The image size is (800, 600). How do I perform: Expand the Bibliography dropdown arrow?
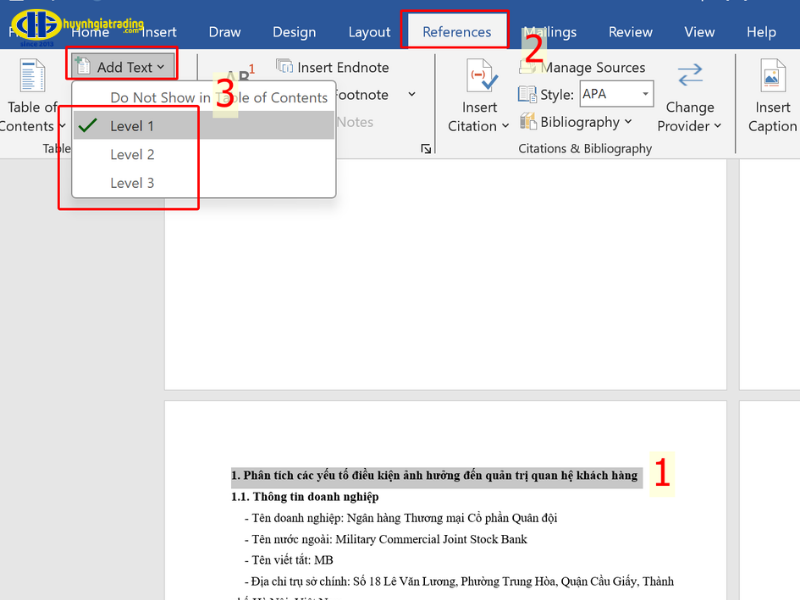point(628,122)
